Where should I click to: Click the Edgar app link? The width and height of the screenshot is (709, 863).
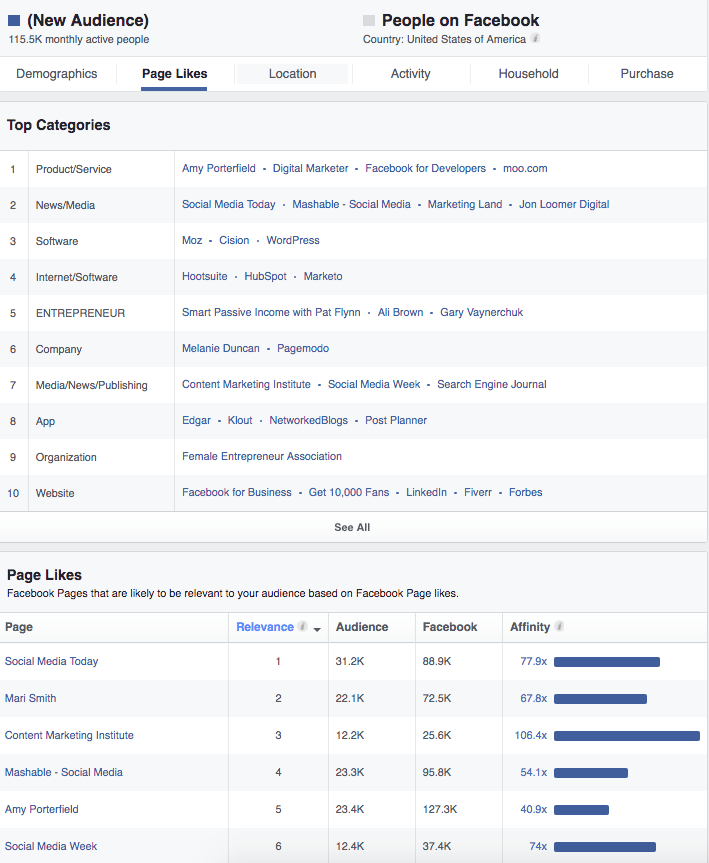point(197,420)
